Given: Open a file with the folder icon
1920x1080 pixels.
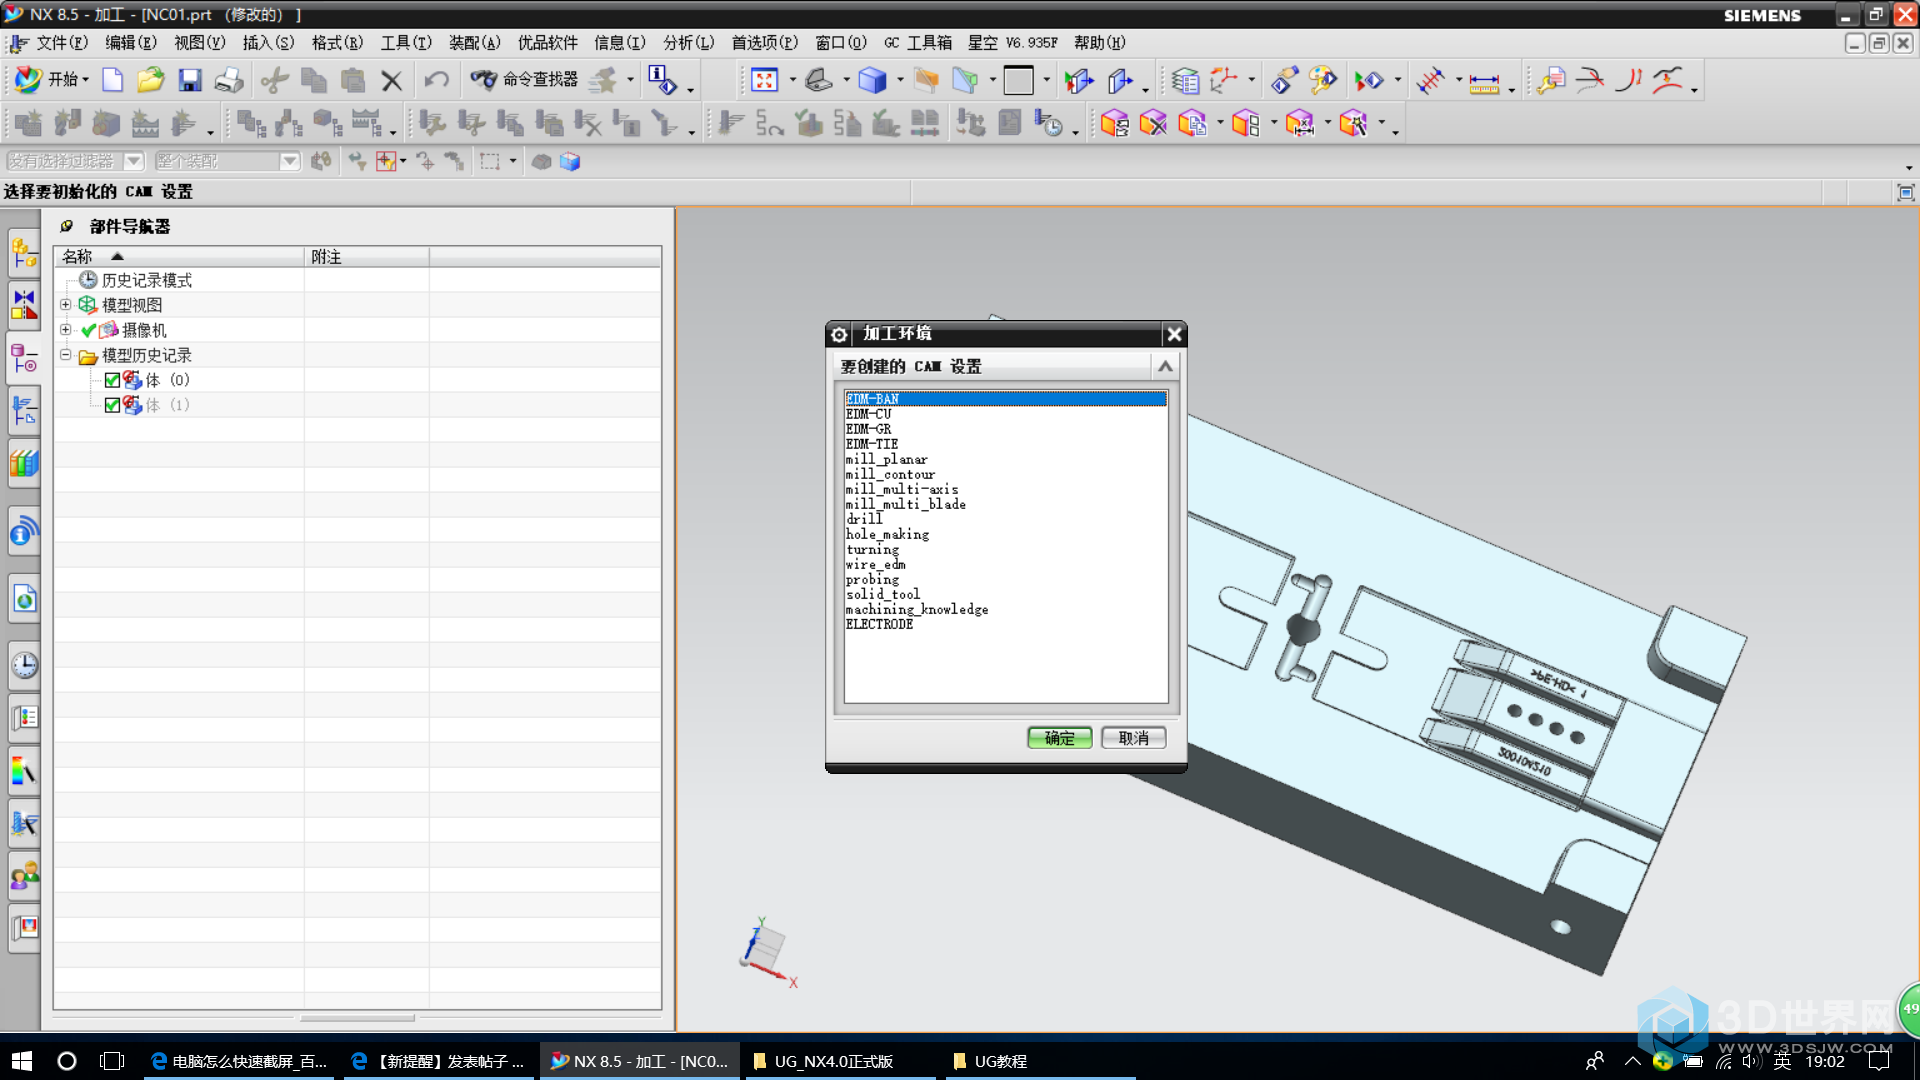Looking at the screenshot, I should pos(150,80).
